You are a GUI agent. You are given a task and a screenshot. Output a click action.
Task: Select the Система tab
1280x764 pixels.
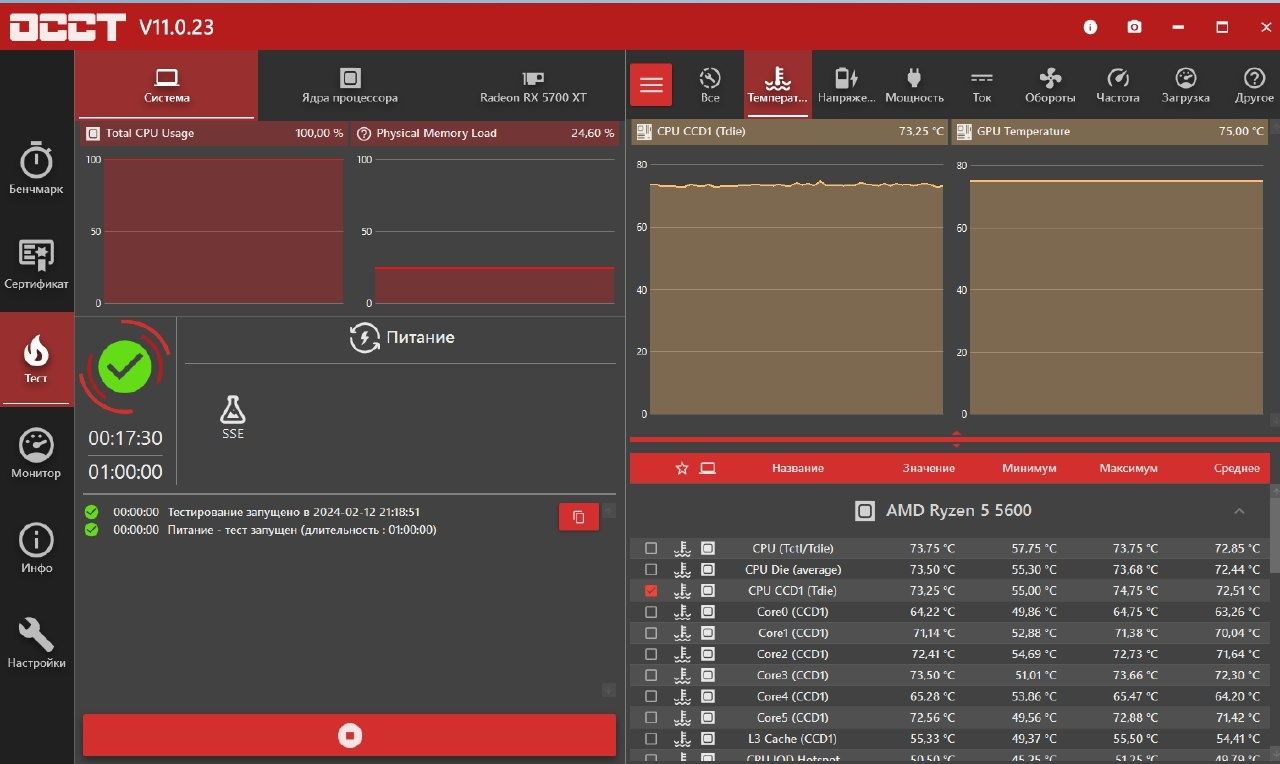pyautogui.click(x=167, y=86)
